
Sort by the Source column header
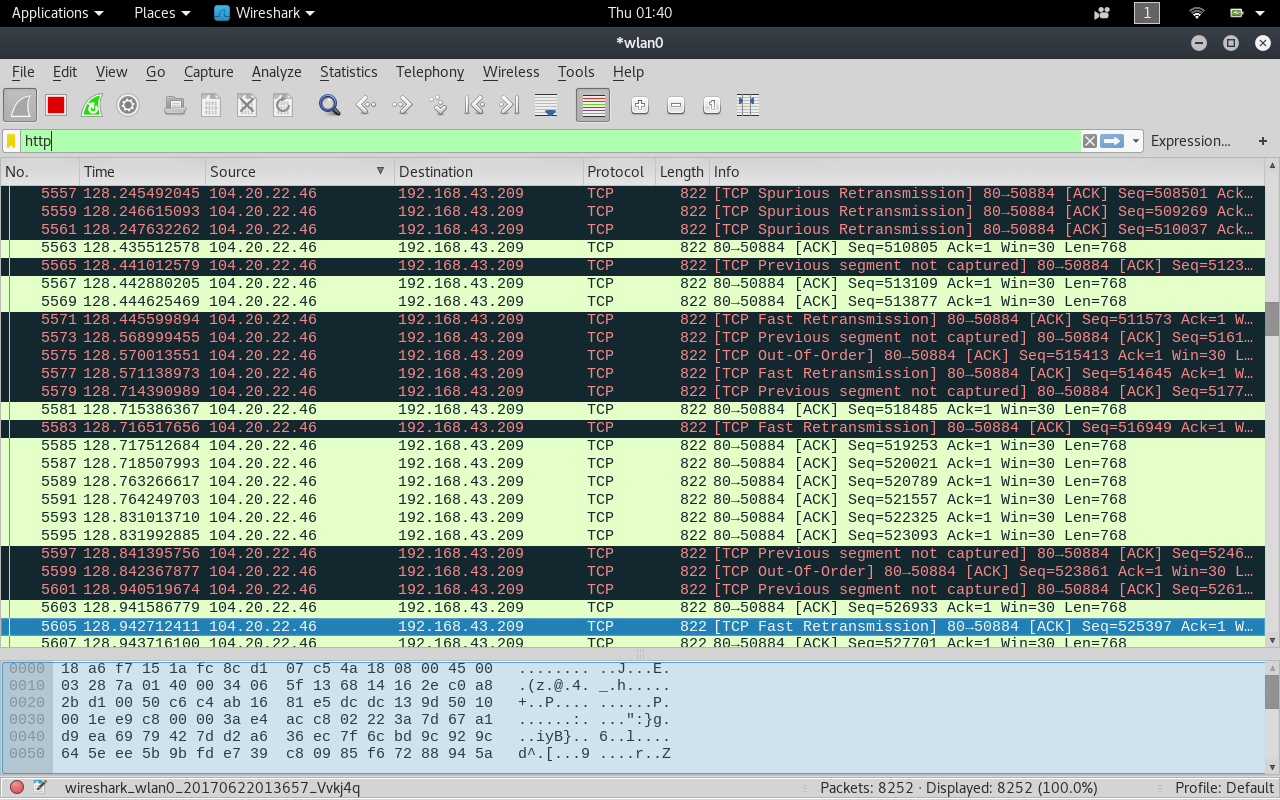299,172
